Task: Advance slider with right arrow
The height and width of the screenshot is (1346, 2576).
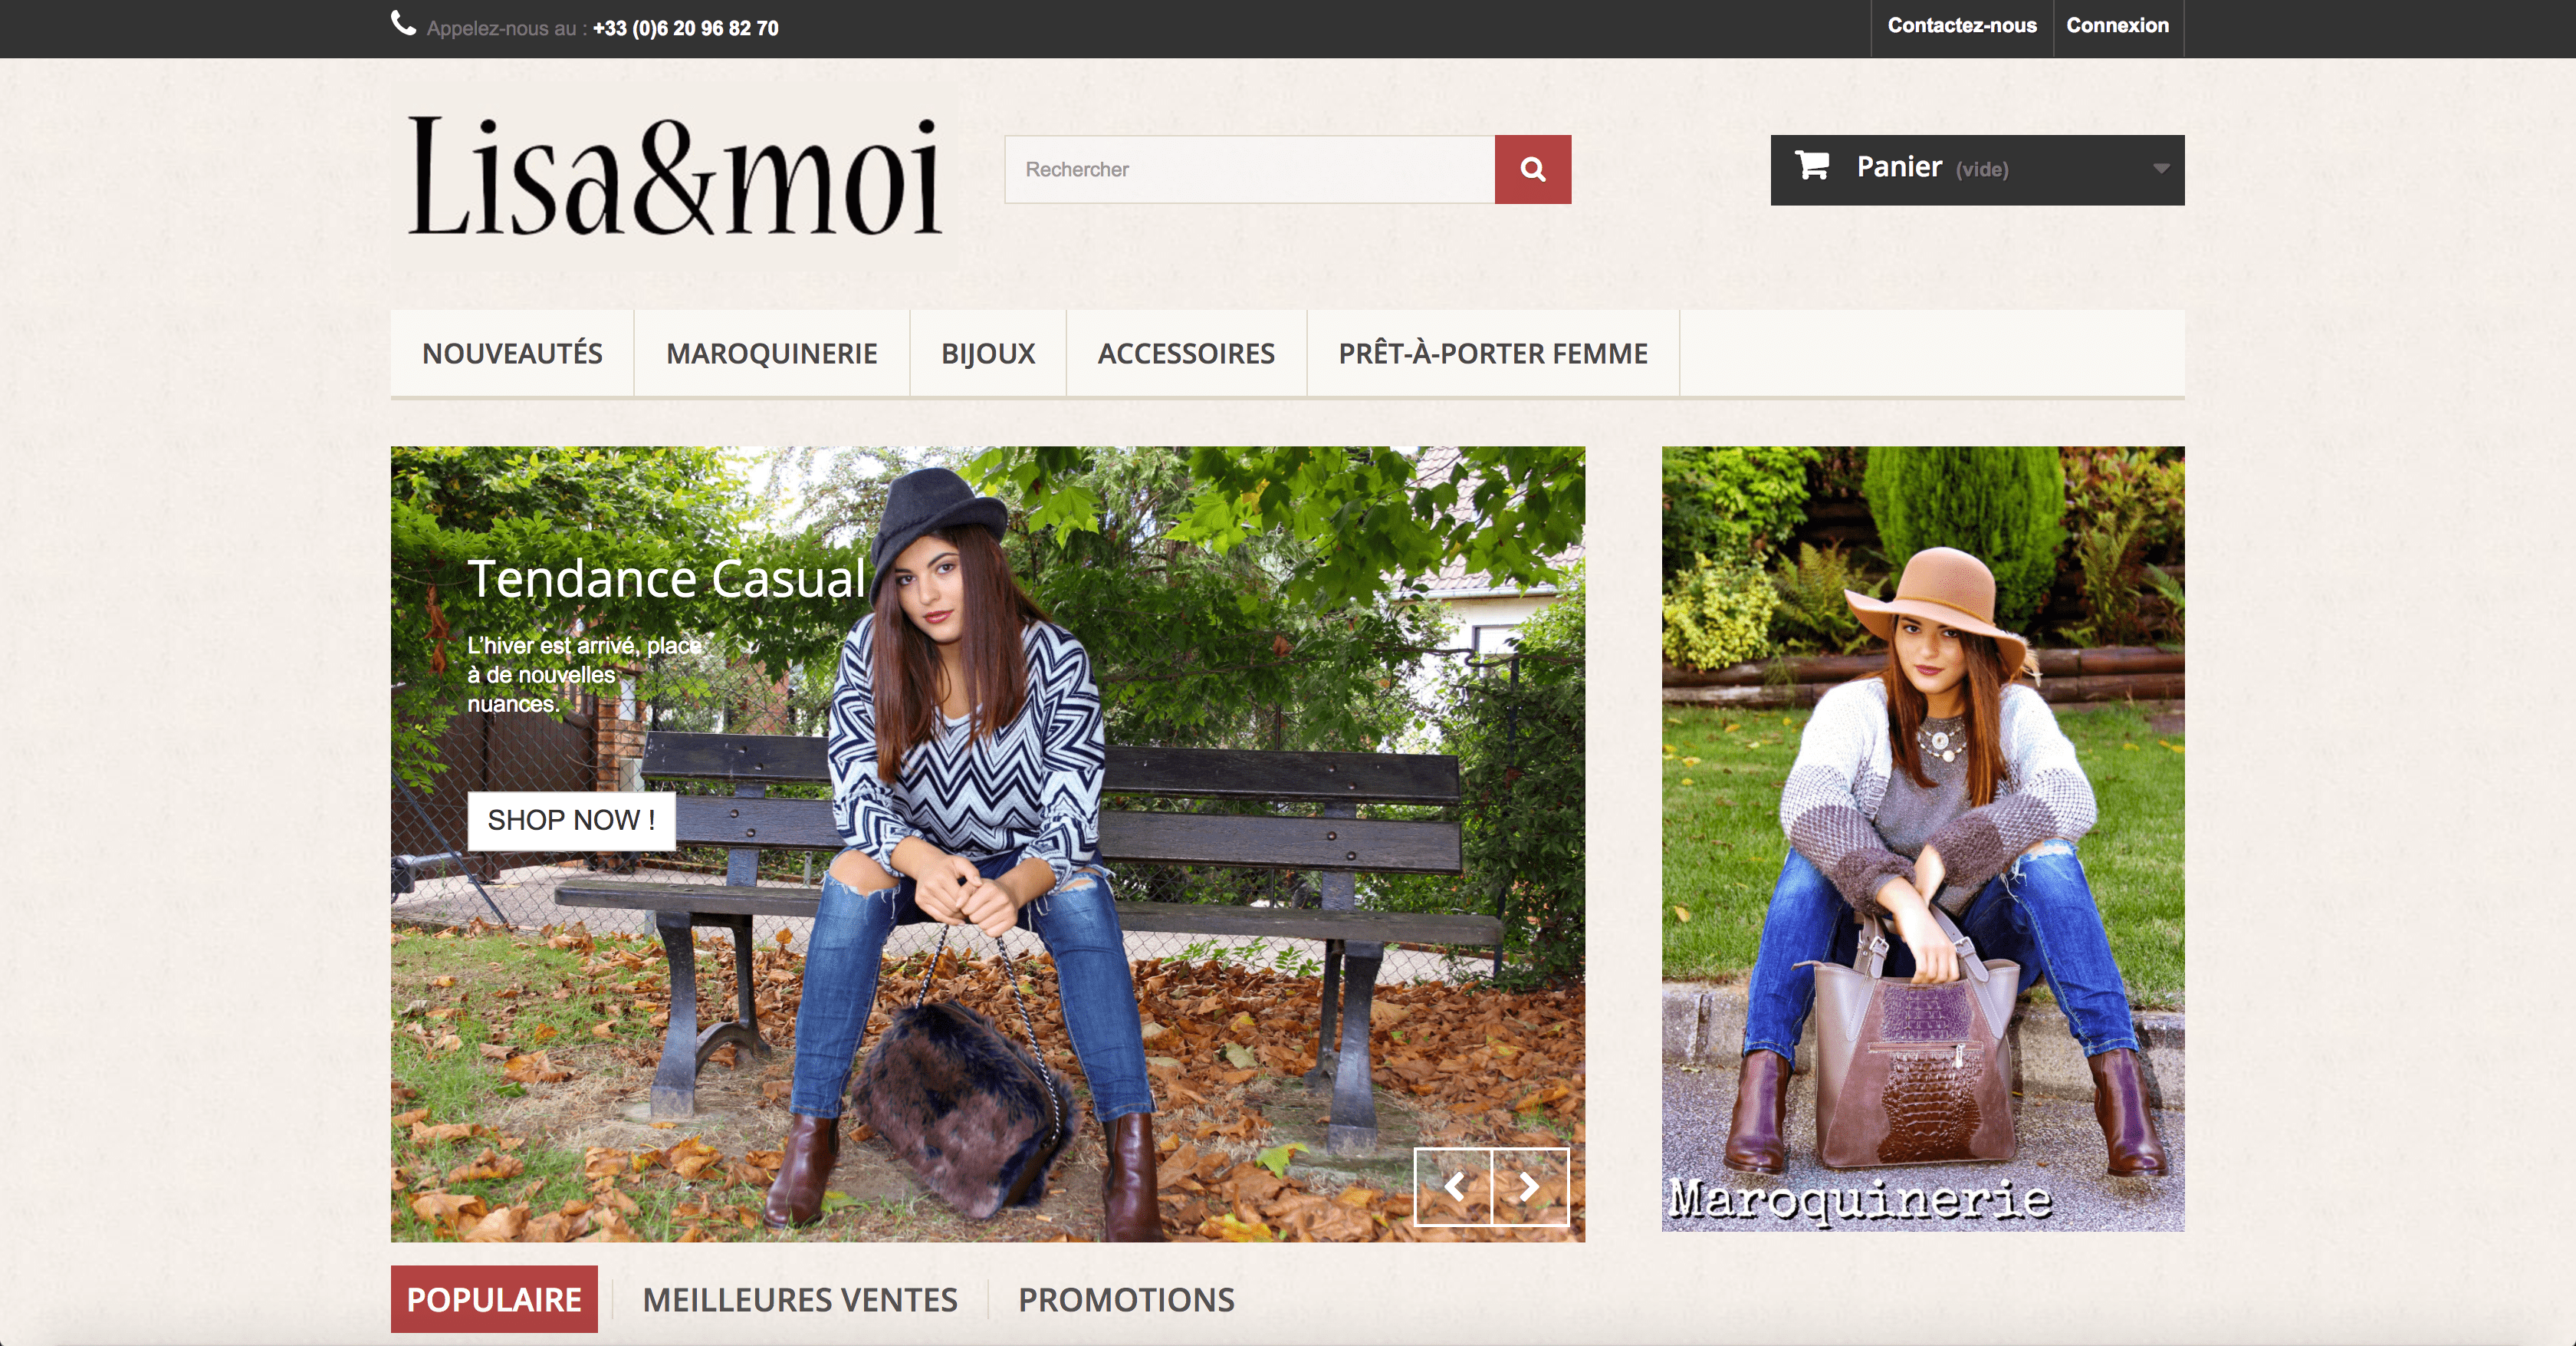Action: 1530,1187
